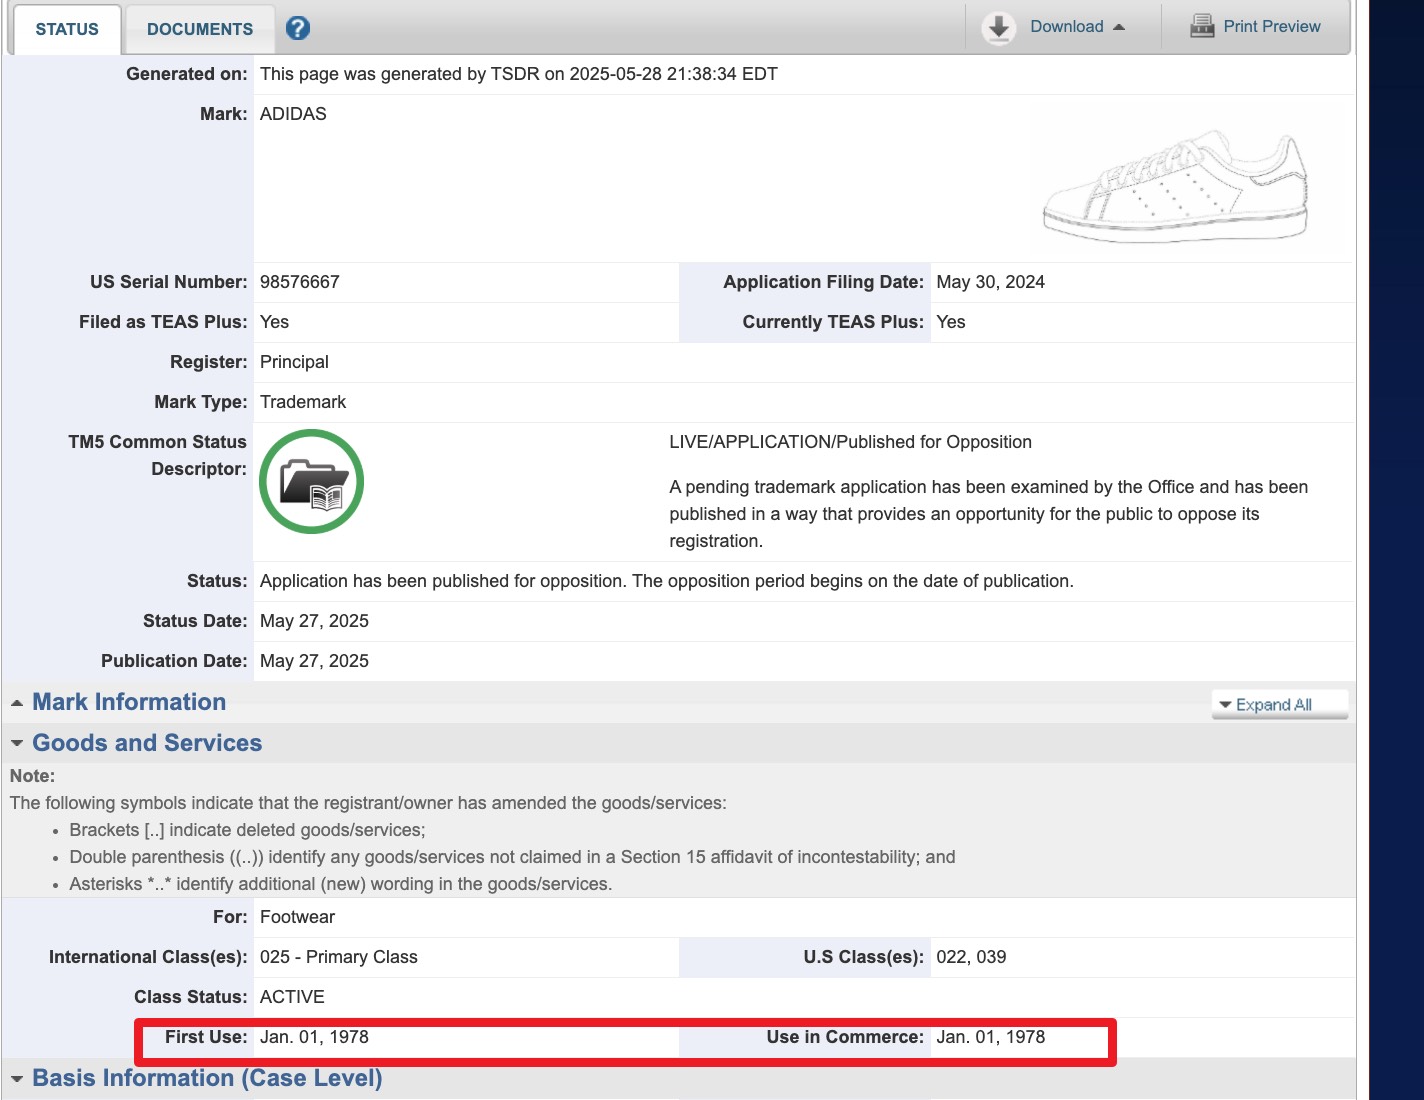
Task: Click the mark name ADIDAS
Action: [x=293, y=114]
